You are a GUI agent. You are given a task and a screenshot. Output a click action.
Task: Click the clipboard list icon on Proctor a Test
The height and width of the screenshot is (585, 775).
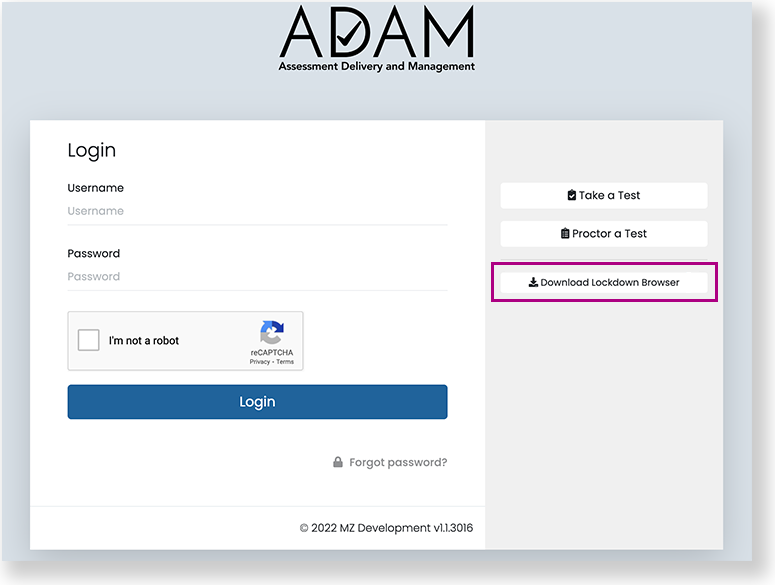[565, 233]
